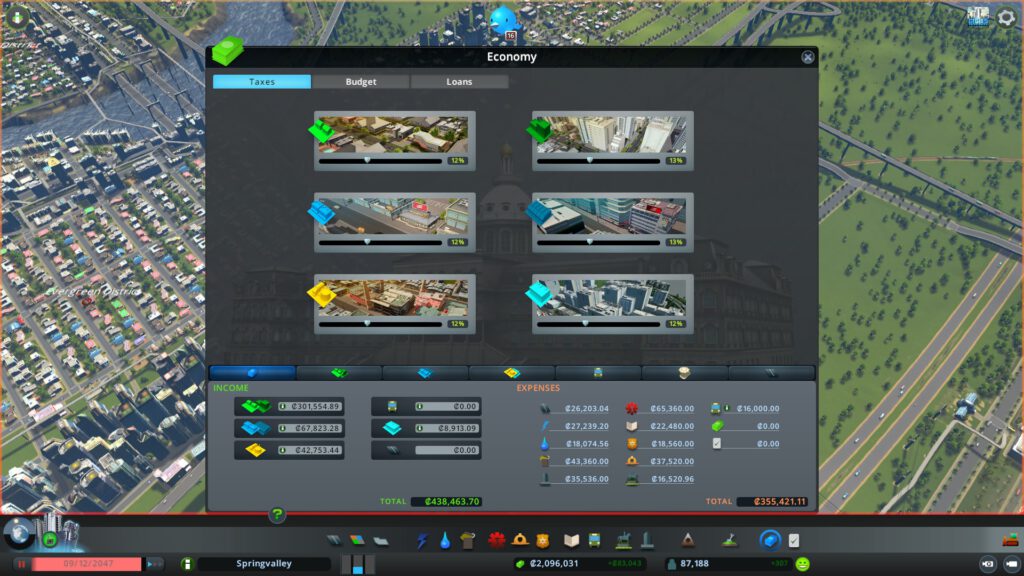
Task: Open the Fire Department helmet menu
Action: [x=520, y=540]
